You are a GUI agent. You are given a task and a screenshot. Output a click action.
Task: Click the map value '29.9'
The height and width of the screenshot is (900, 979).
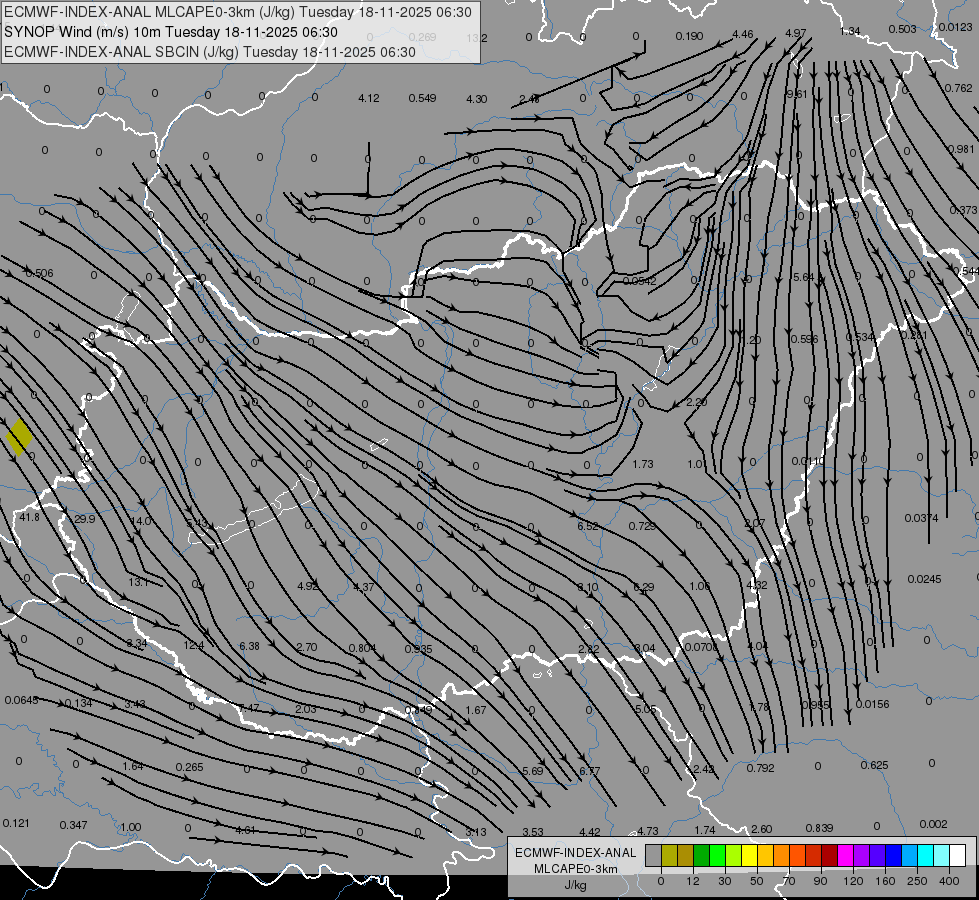point(84,519)
